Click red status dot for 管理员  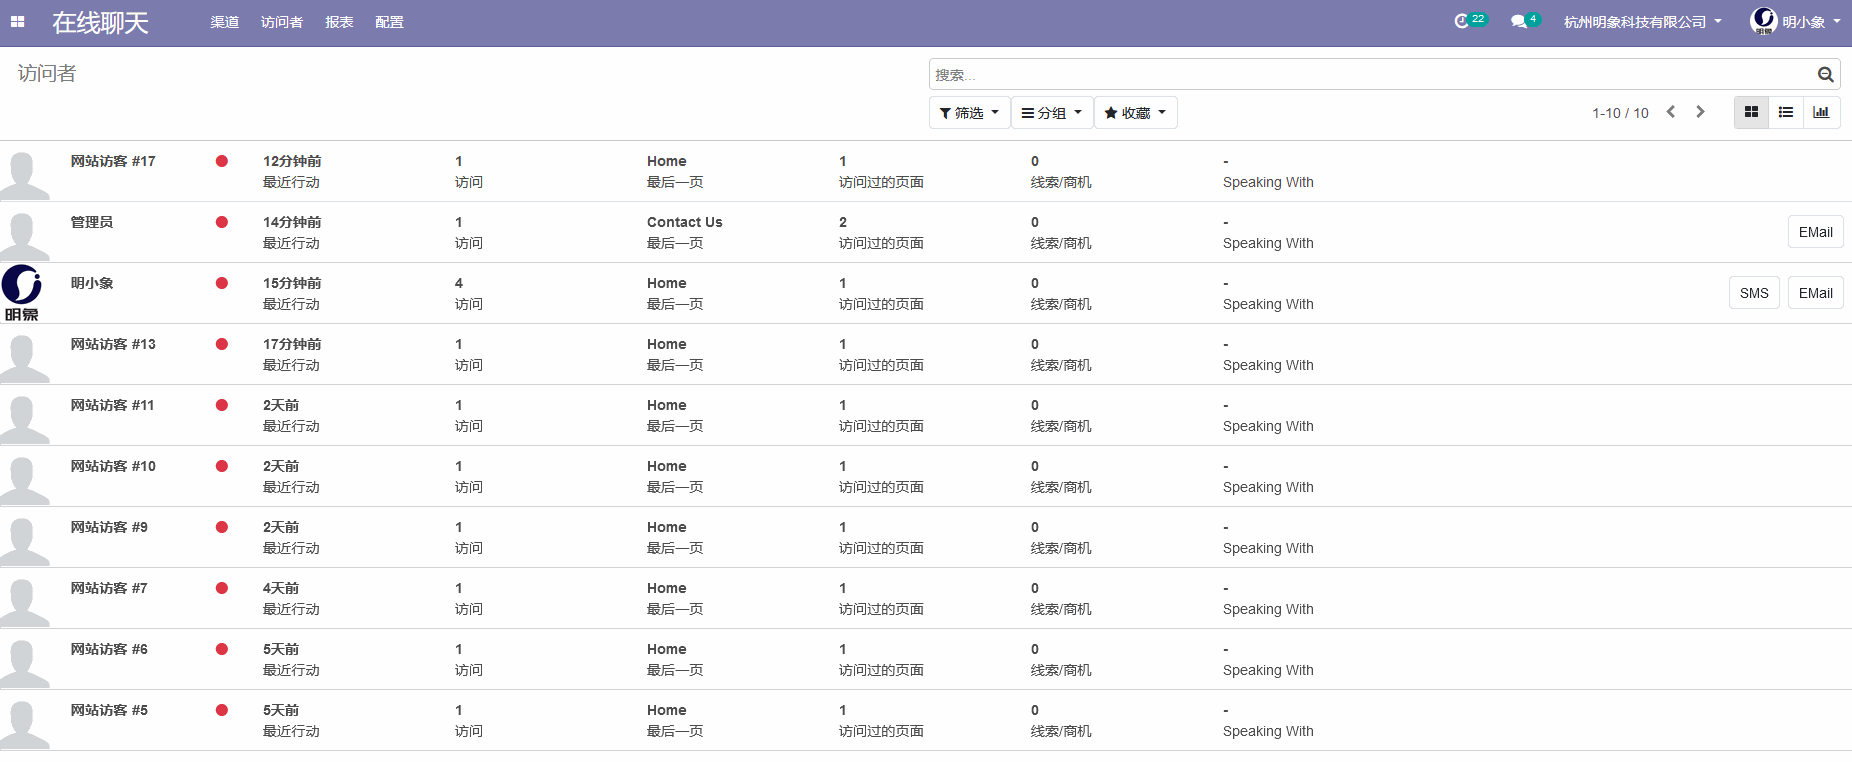click(222, 222)
